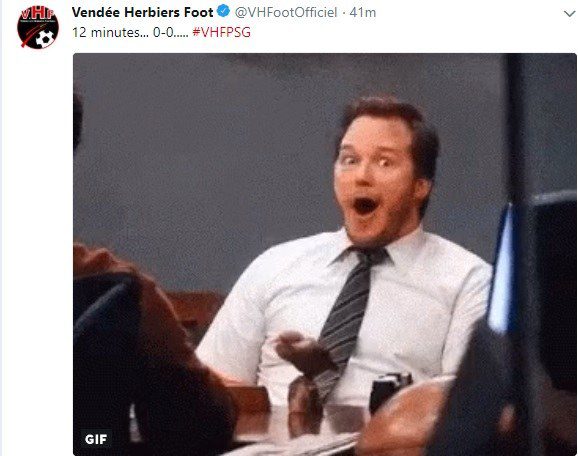This screenshot has width=578, height=456.
Task: Select the word 'Foot' in account name
Action: tap(198, 12)
